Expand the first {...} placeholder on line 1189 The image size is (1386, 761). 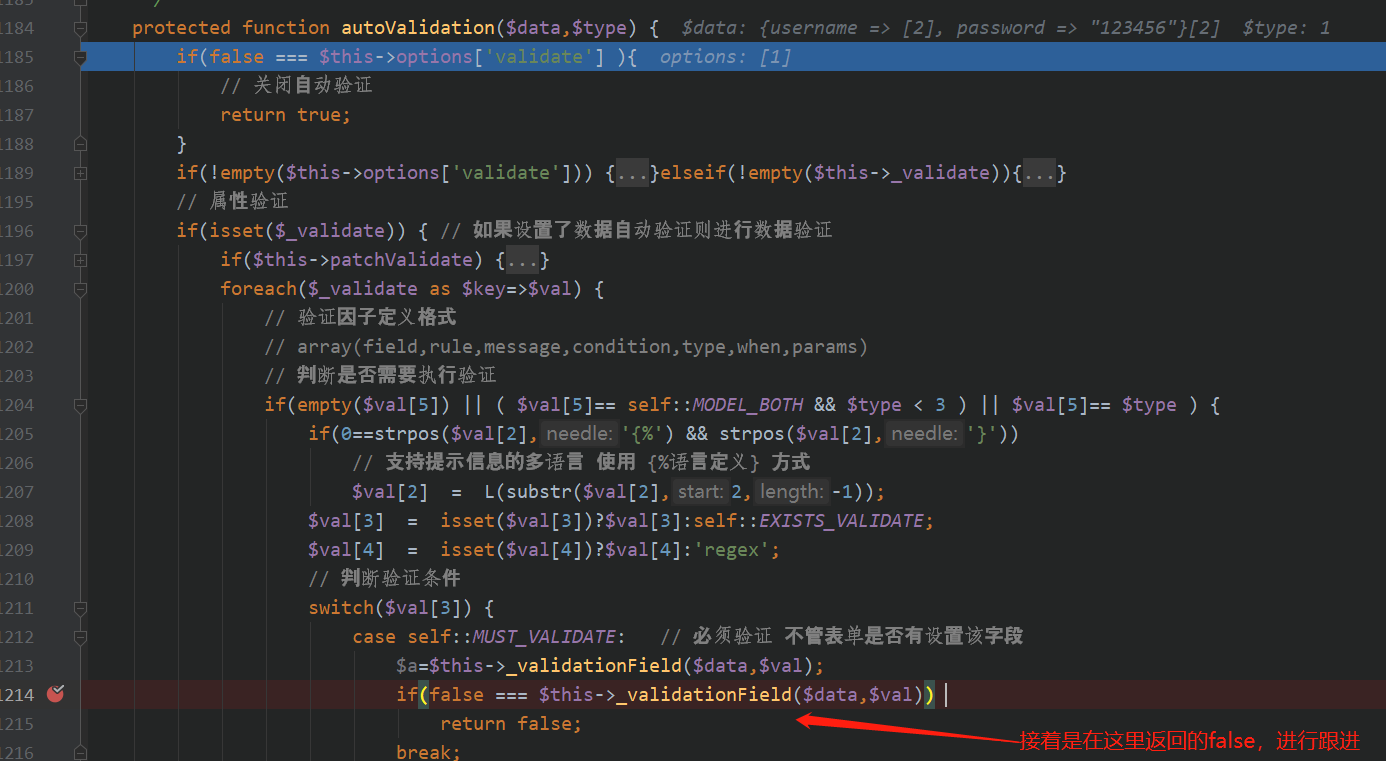tap(633, 174)
